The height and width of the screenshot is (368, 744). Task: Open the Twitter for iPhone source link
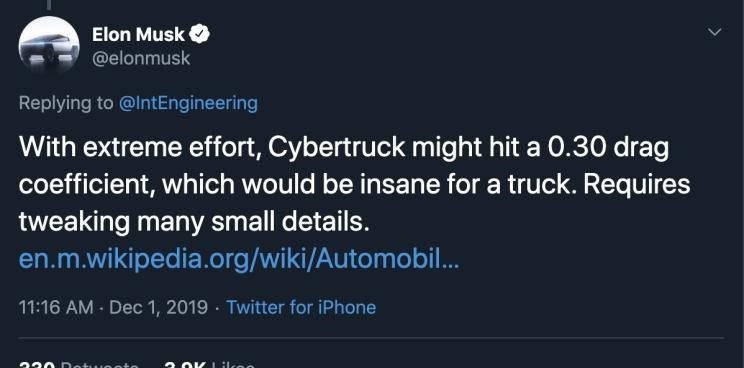click(301, 307)
